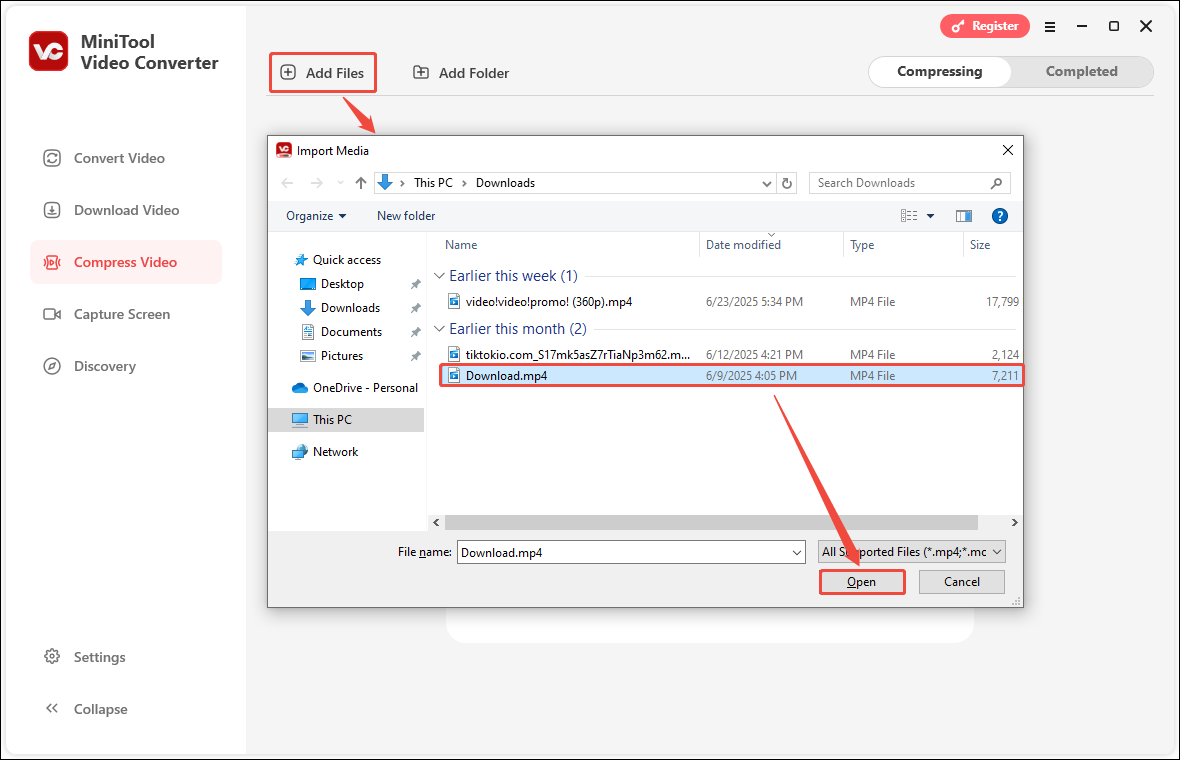
Task: Click the Settings gear icon in the sidebar
Action: point(52,656)
